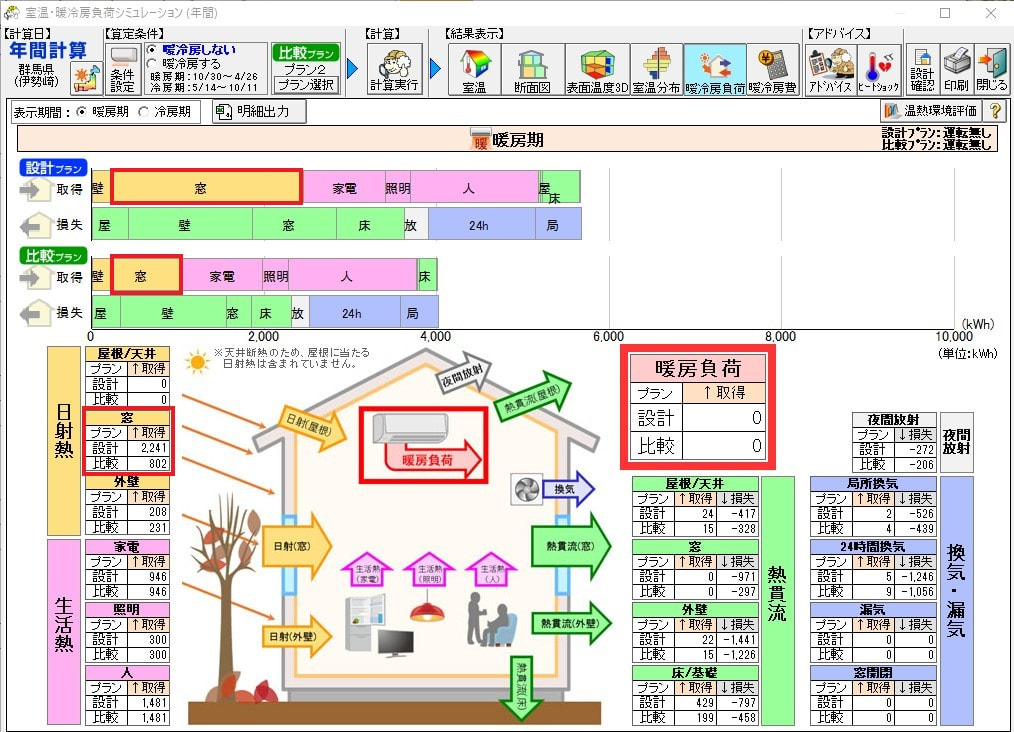Export details with 明細出力 button

(259, 111)
